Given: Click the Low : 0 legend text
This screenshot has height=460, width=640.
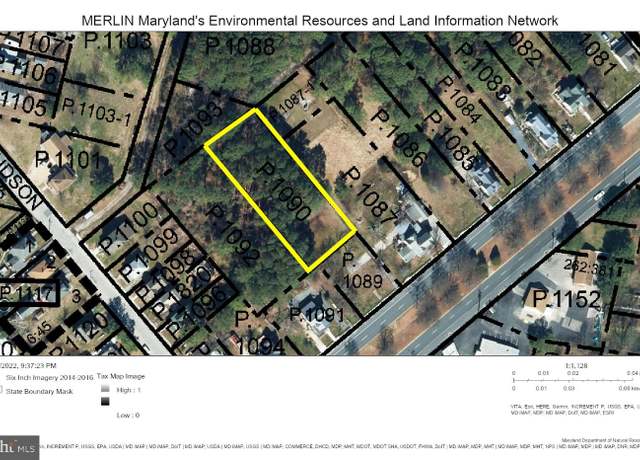Looking at the screenshot, I should point(128,415).
